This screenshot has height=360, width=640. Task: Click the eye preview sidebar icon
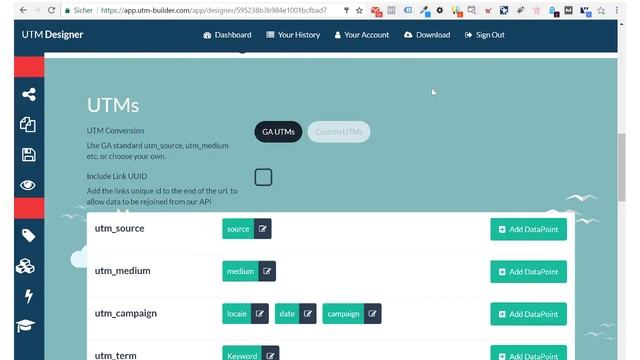tap(28, 185)
